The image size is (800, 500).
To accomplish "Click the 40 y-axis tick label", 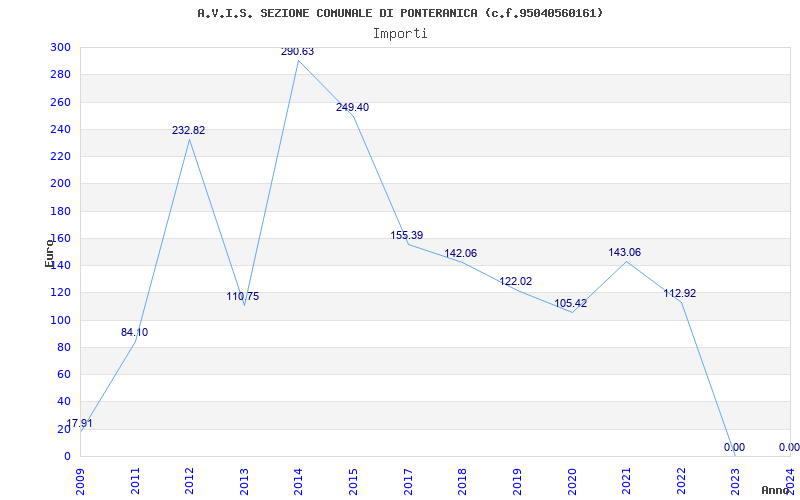I will [x=63, y=402].
